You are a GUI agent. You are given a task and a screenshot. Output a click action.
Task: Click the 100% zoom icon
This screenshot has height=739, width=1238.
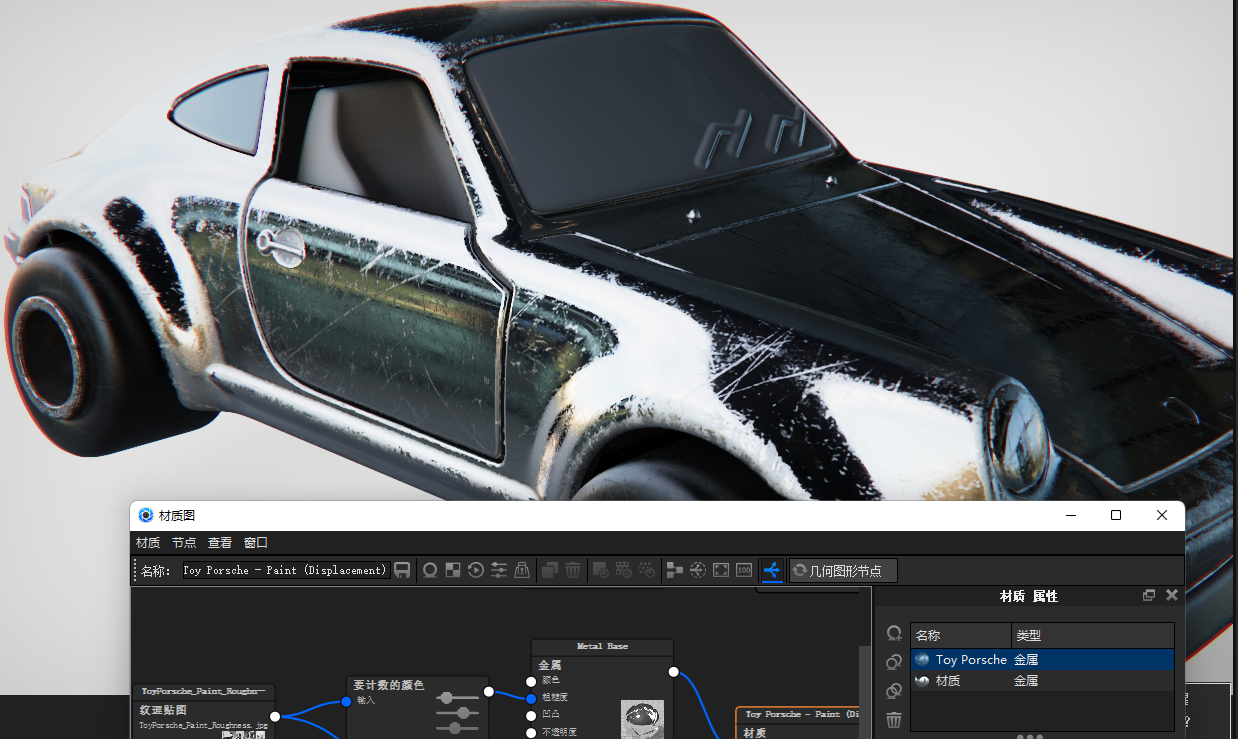[x=744, y=570]
